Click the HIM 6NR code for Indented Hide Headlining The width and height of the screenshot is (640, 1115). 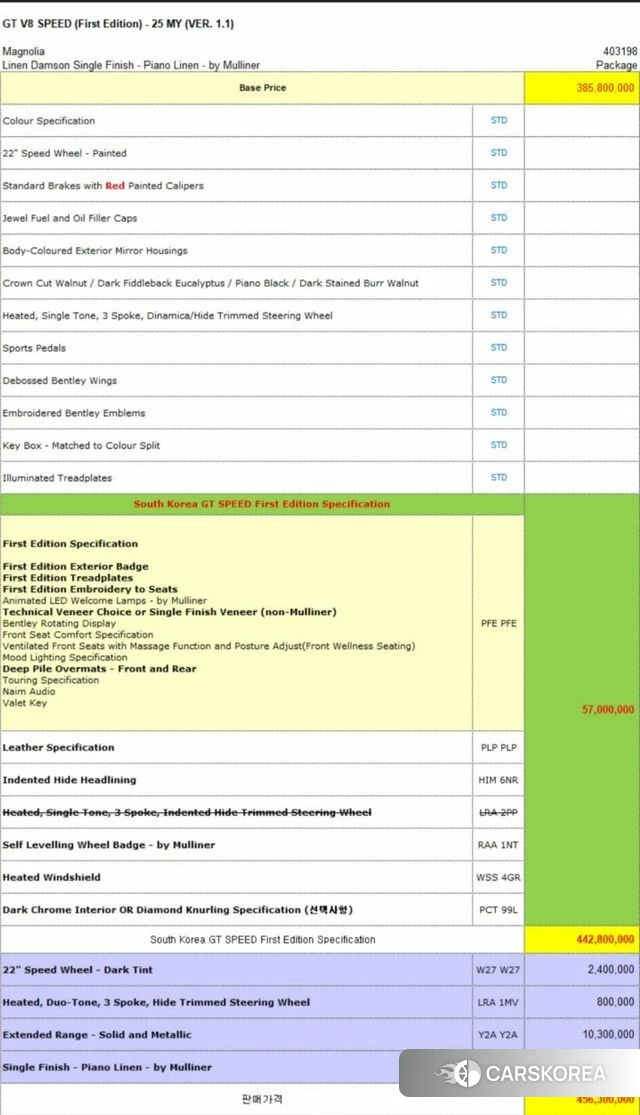(498, 780)
